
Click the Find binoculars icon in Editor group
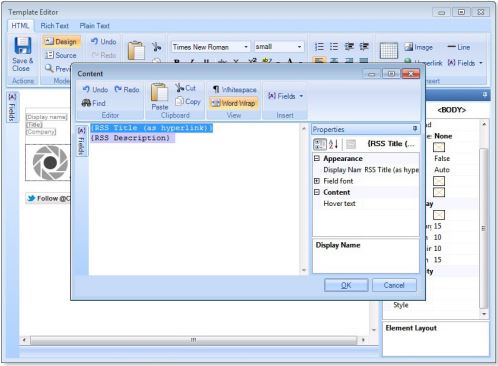coord(86,103)
